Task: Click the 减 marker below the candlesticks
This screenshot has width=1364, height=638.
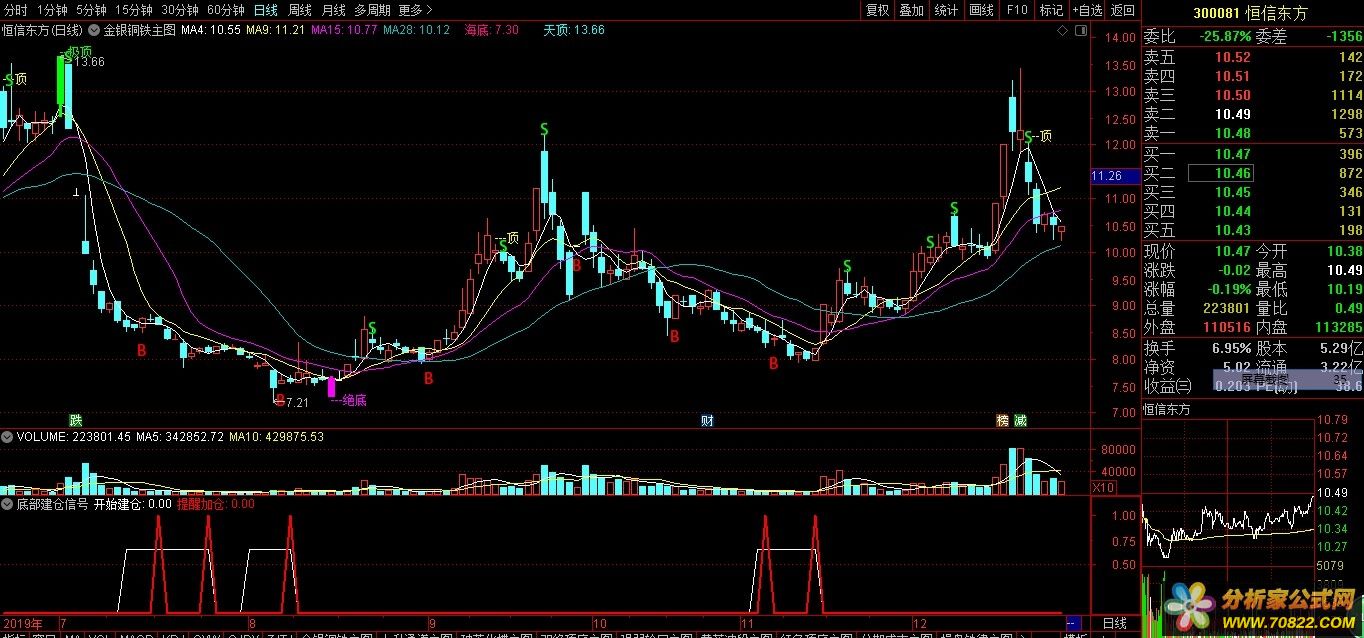Action: (x=1019, y=420)
